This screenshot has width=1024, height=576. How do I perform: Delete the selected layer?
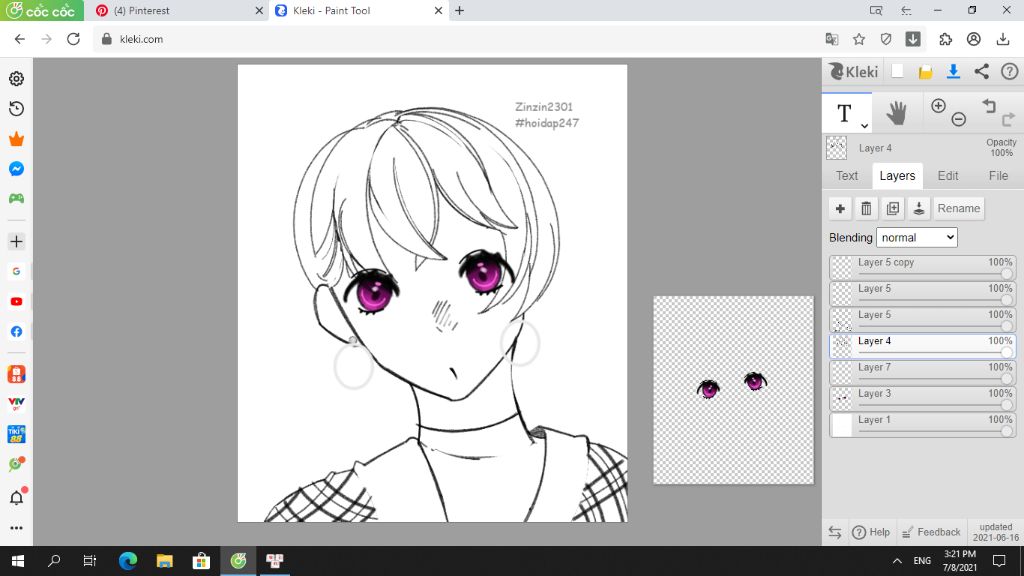tap(866, 208)
